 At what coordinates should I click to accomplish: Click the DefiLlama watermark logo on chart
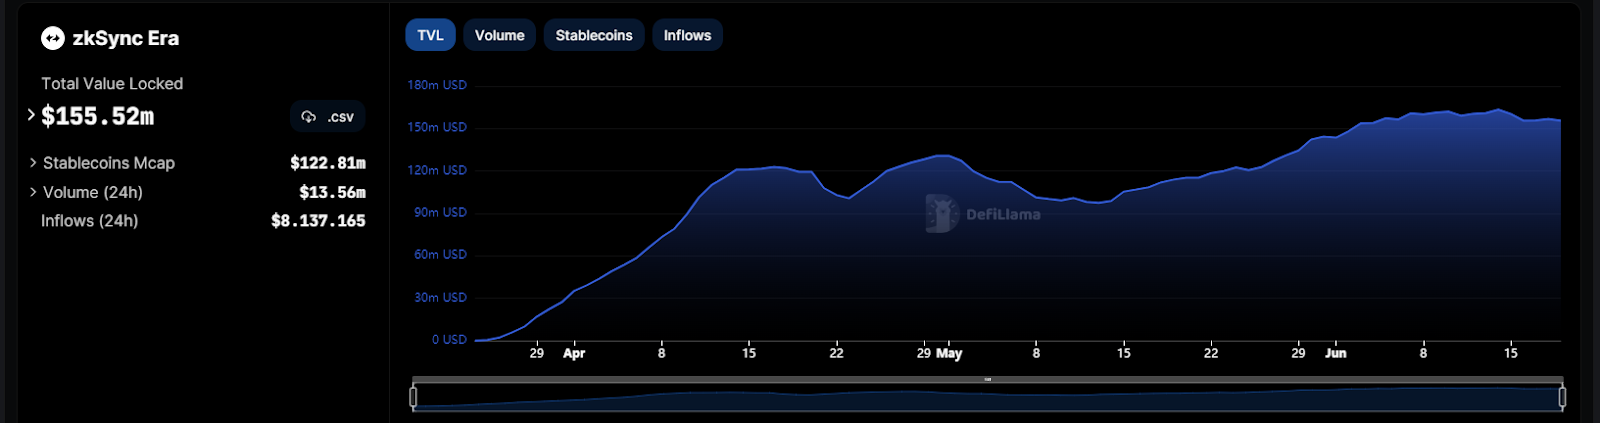click(941, 213)
